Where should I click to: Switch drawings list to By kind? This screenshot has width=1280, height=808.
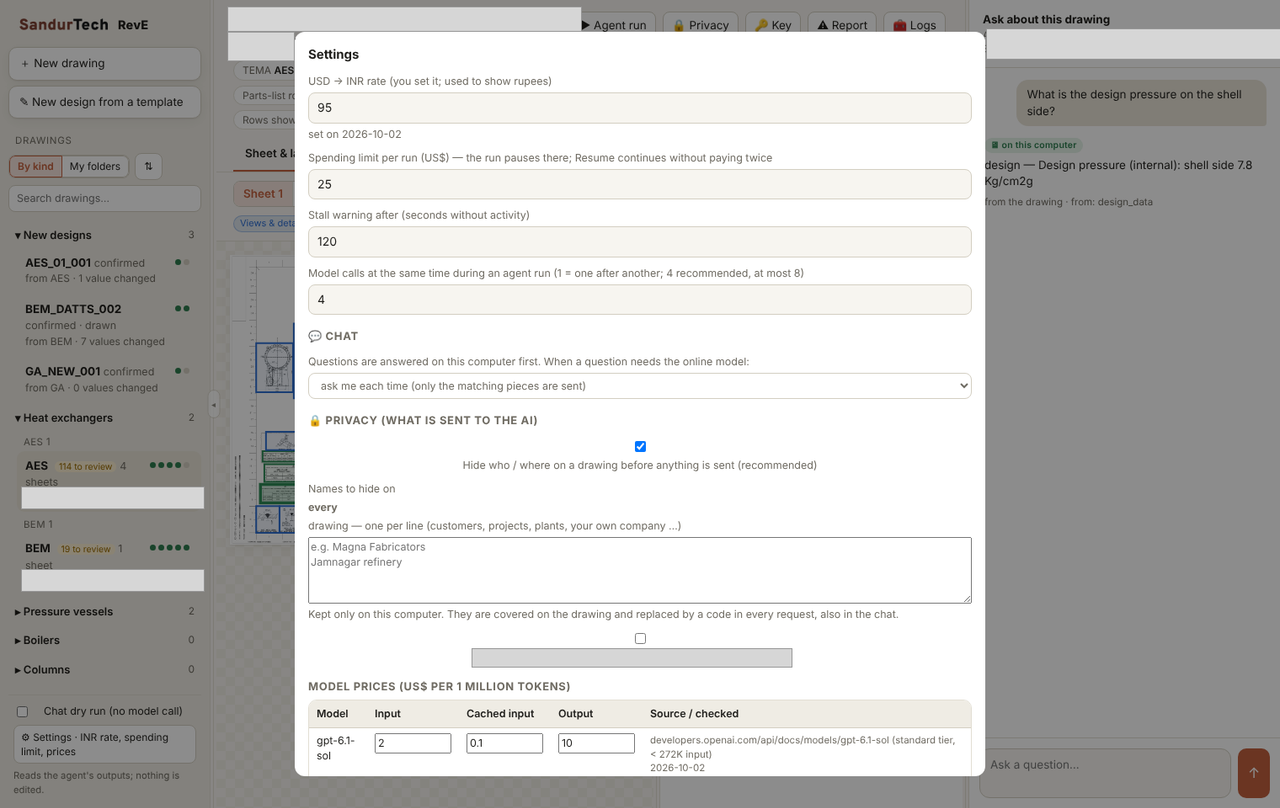[x=36, y=167]
